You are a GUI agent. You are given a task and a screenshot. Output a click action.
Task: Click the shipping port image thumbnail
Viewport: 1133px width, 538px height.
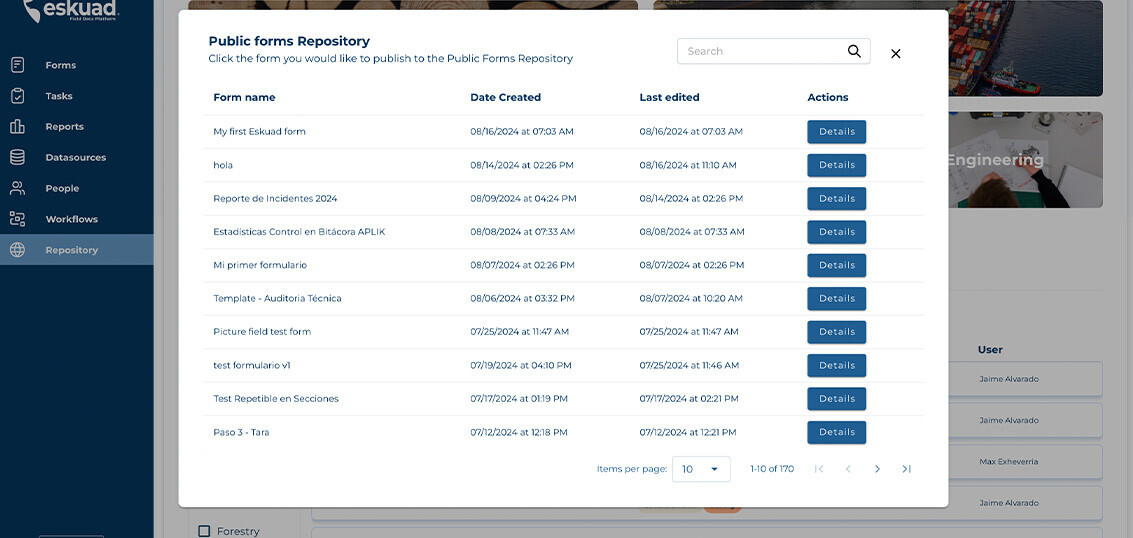1025,48
